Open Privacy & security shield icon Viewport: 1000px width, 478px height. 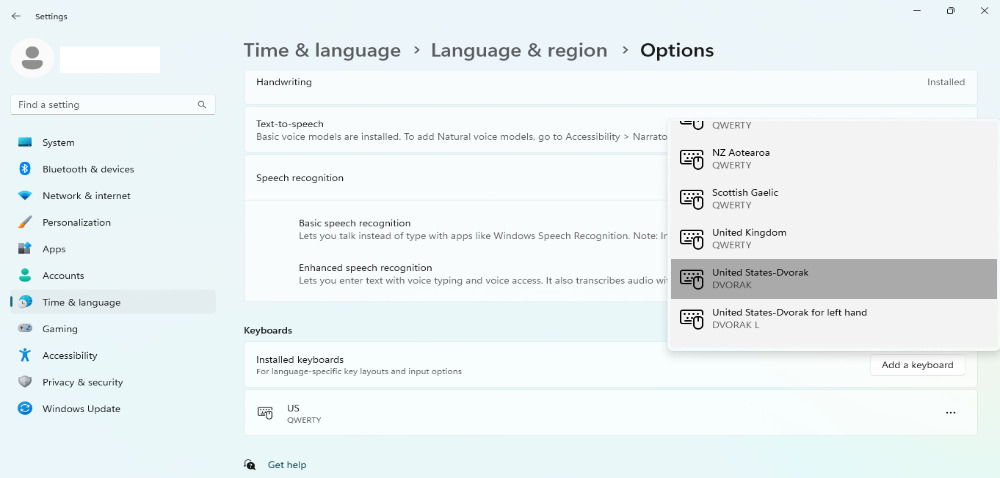click(25, 382)
